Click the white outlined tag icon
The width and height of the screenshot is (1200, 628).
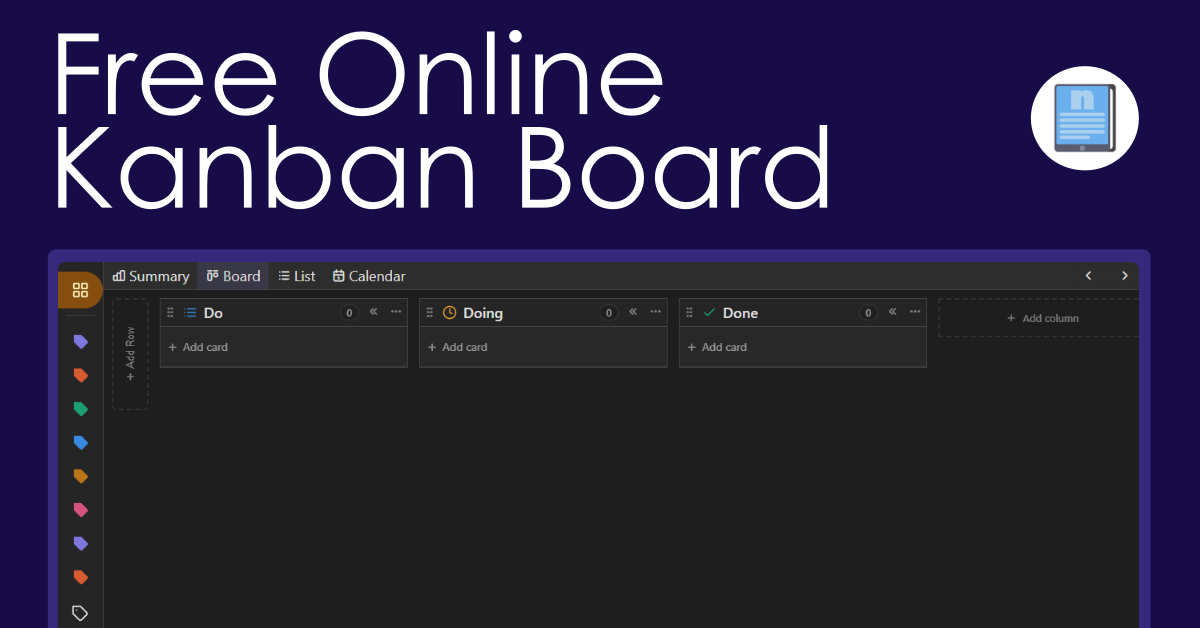(81, 613)
